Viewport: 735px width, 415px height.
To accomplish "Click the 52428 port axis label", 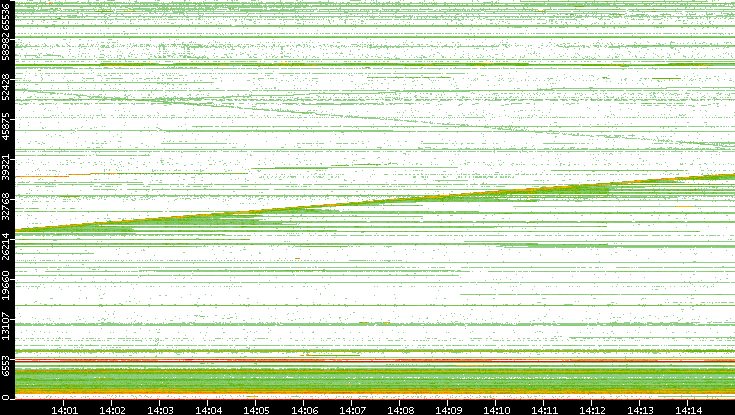I will (6, 87).
